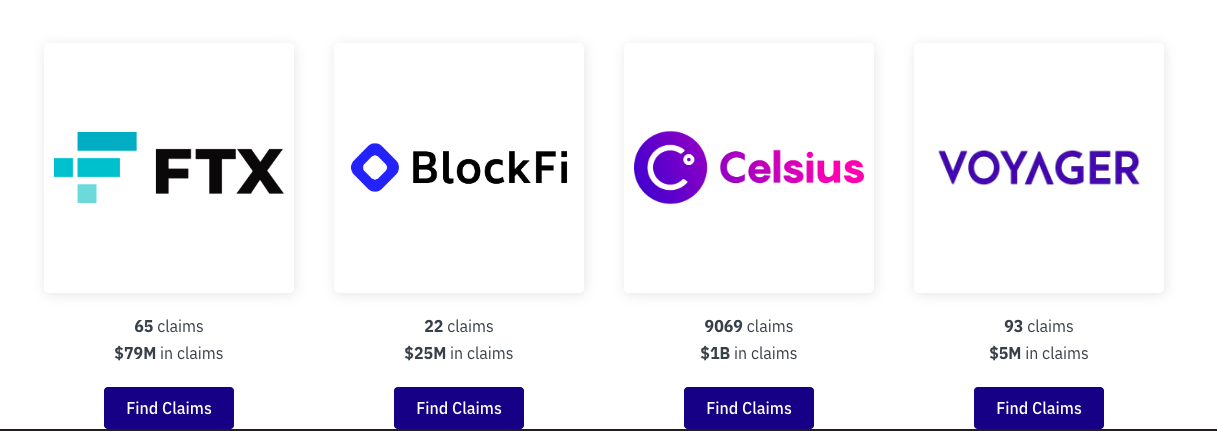The width and height of the screenshot is (1217, 431).
Task: Click the BlockFi blue diamond icon
Action: click(375, 168)
